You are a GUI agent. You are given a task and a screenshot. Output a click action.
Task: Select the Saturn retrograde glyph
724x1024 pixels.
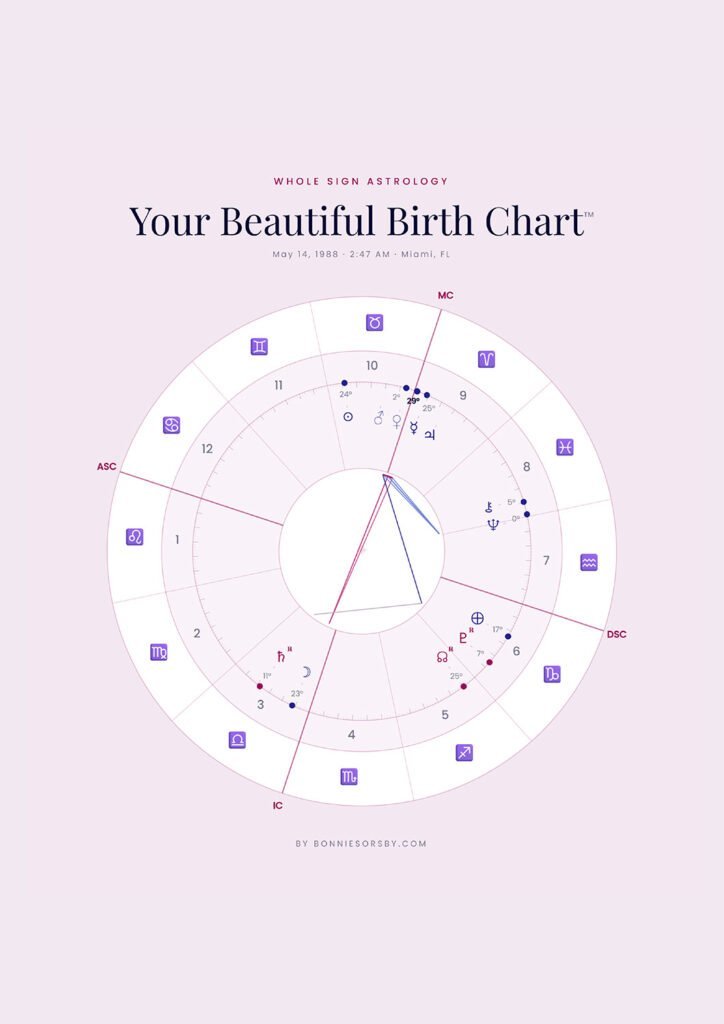coord(281,657)
